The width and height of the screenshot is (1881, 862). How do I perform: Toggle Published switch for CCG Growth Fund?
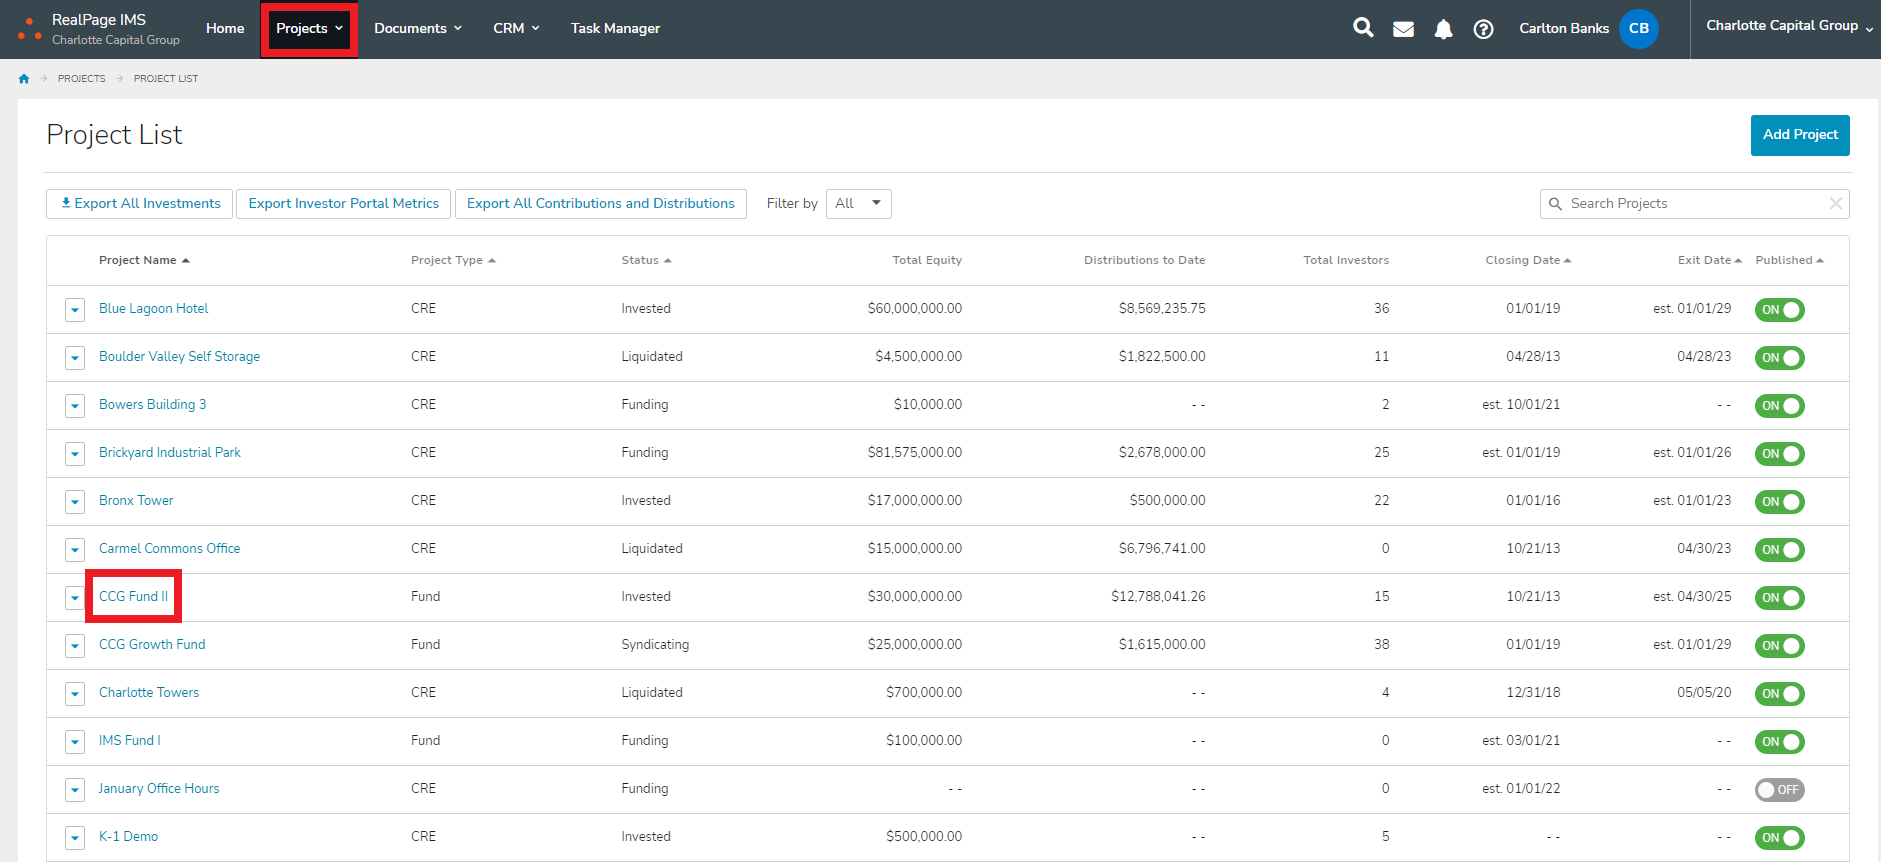click(1779, 646)
